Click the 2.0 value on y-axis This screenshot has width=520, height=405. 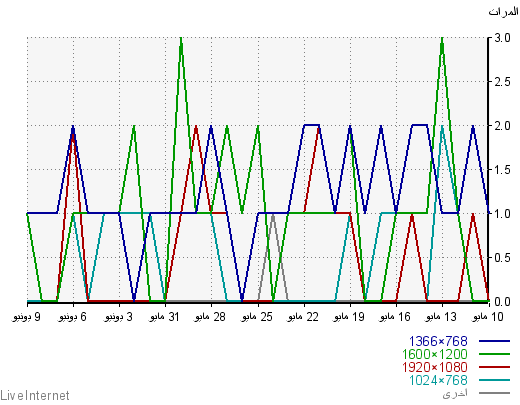pyautogui.click(x=502, y=126)
